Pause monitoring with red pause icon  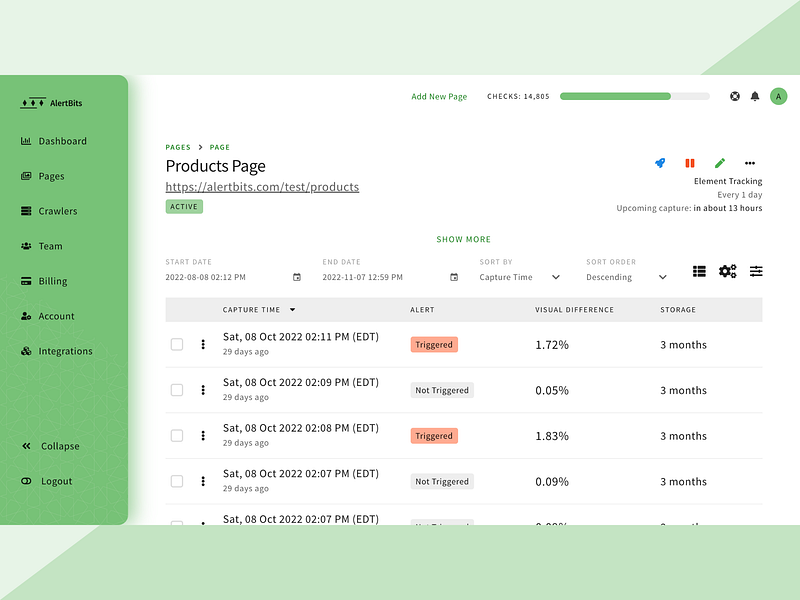(x=690, y=163)
